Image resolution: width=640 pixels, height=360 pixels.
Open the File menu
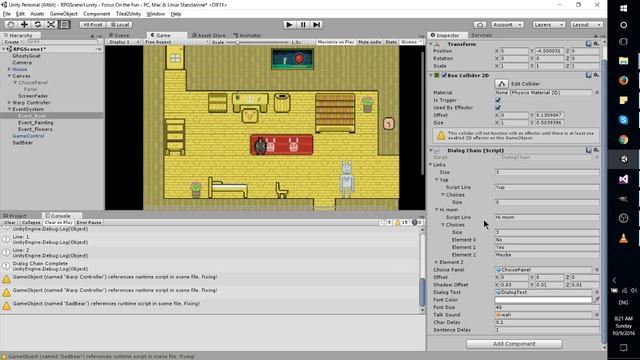7,14
